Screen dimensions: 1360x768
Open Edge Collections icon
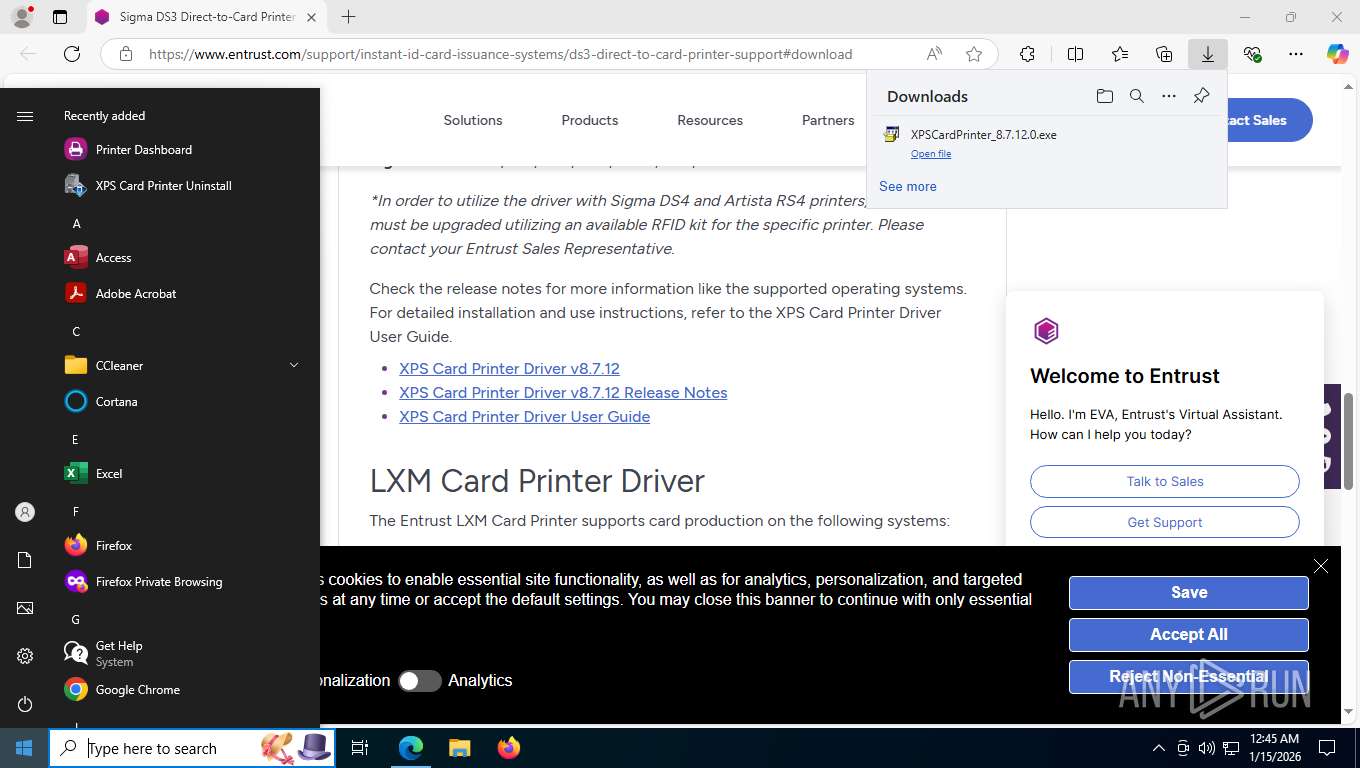tap(1164, 54)
